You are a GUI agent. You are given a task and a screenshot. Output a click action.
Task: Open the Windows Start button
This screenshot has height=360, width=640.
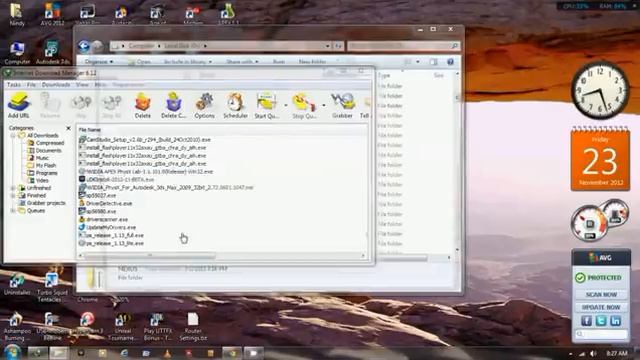click(x=12, y=352)
